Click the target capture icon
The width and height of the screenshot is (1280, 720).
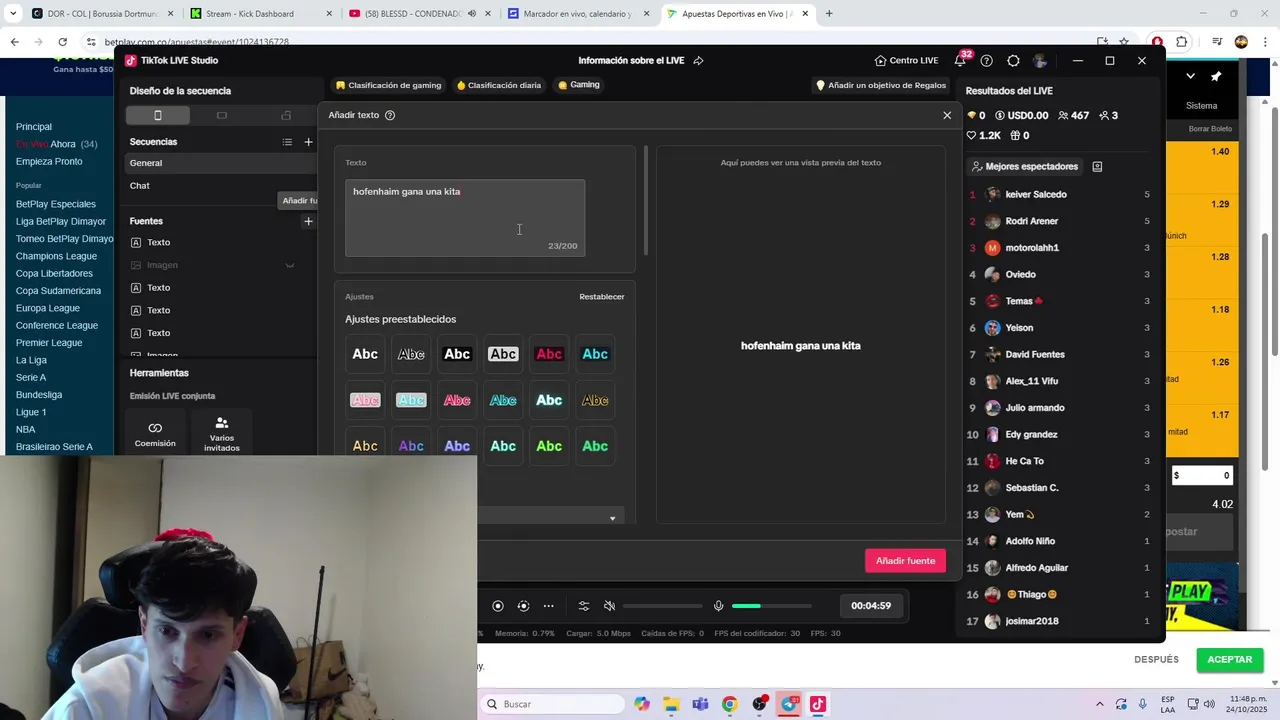coord(523,606)
